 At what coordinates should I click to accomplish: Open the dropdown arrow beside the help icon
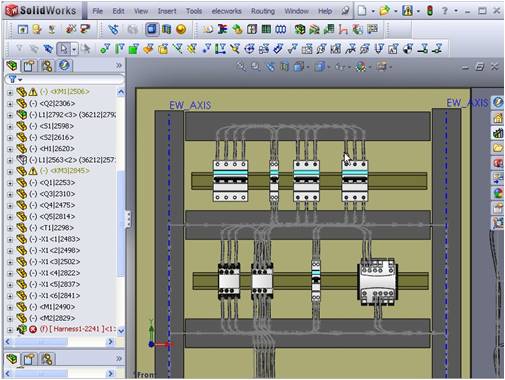tap(456, 12)
